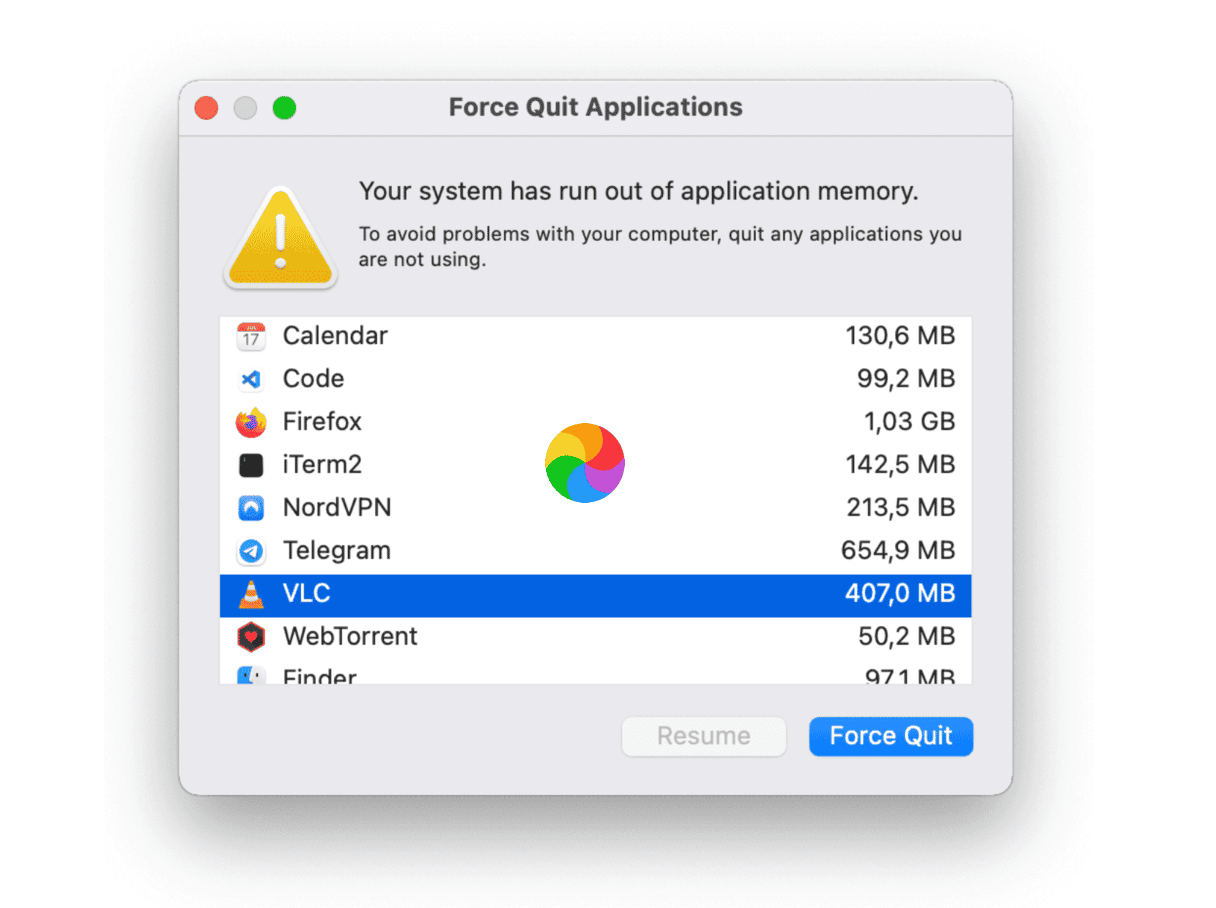Click the Calendar app icon

click(251, 336)
